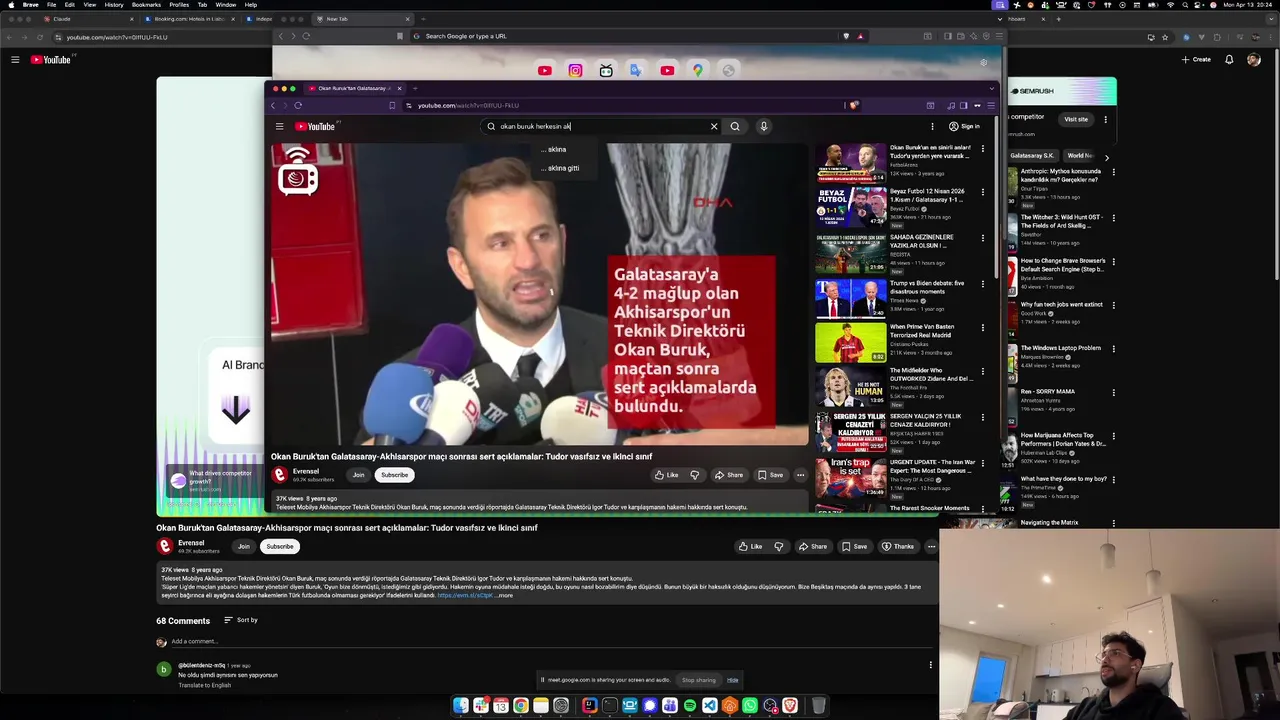Open account avatar in back YouTube window
1280x720 pixels.
1254,60
